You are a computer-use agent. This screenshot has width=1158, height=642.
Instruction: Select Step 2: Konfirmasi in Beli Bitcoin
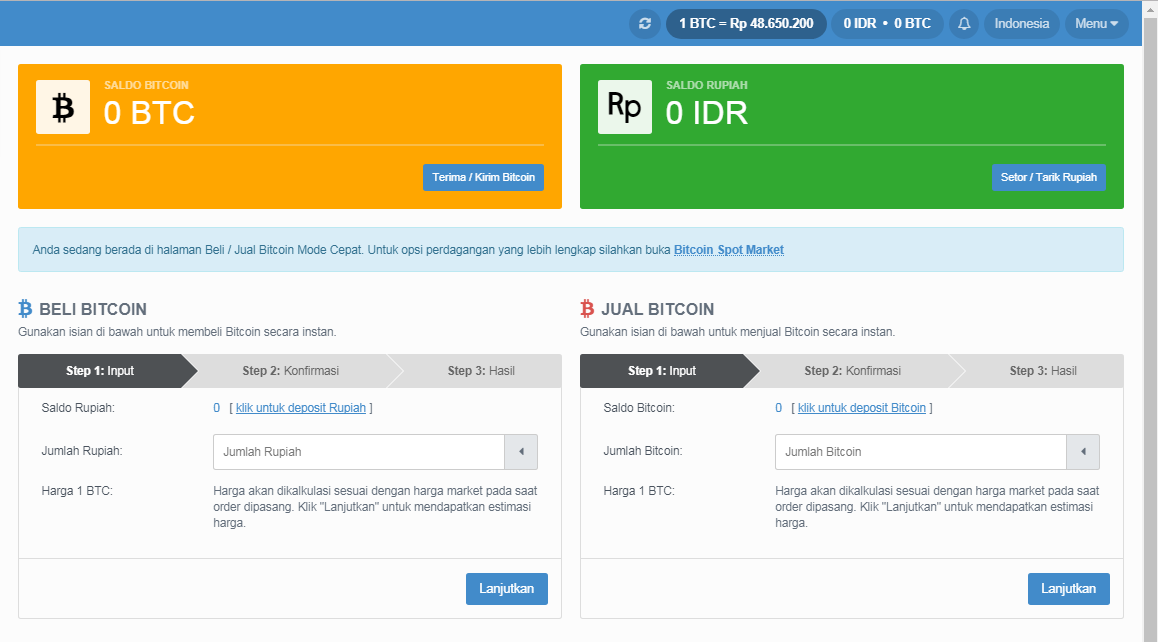click(291, 371)
